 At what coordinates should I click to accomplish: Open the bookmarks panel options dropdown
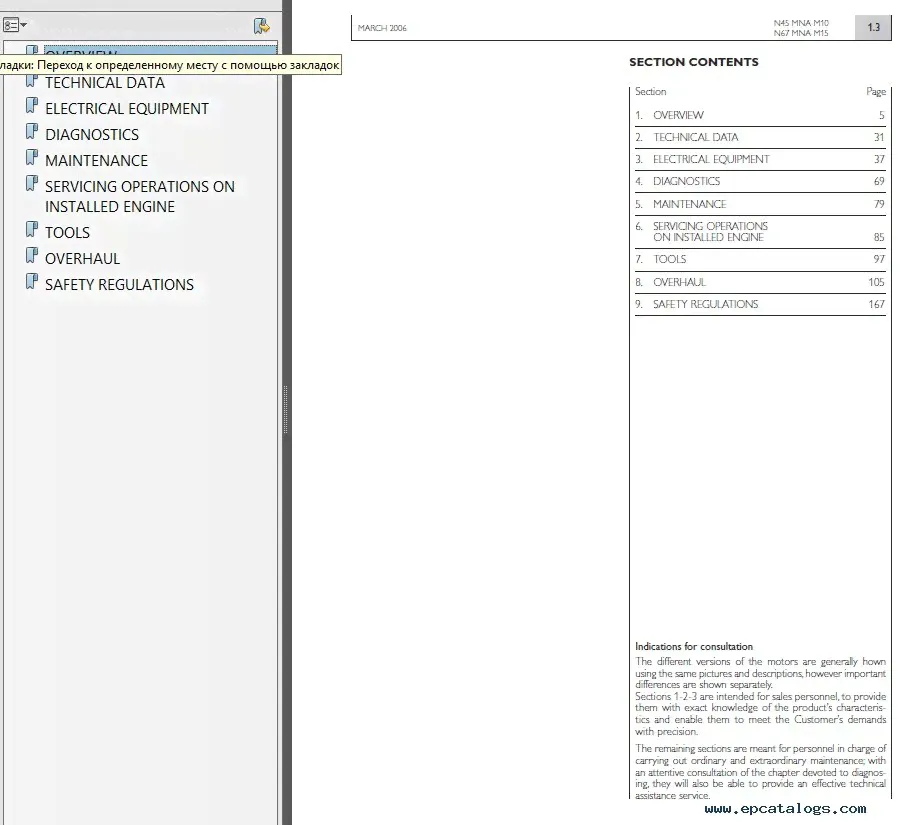[15, 25]
